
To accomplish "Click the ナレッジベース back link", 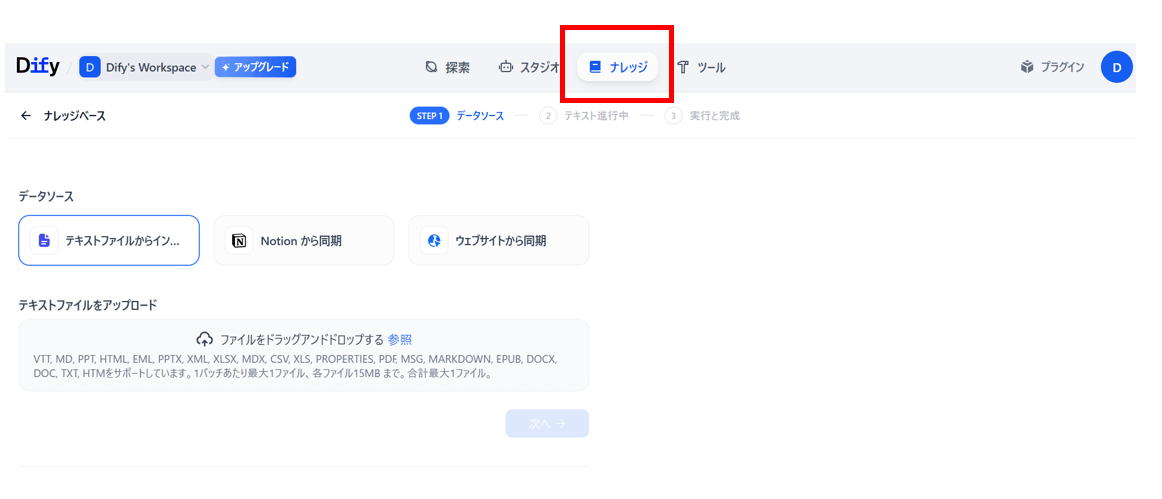I will [75, 116].
